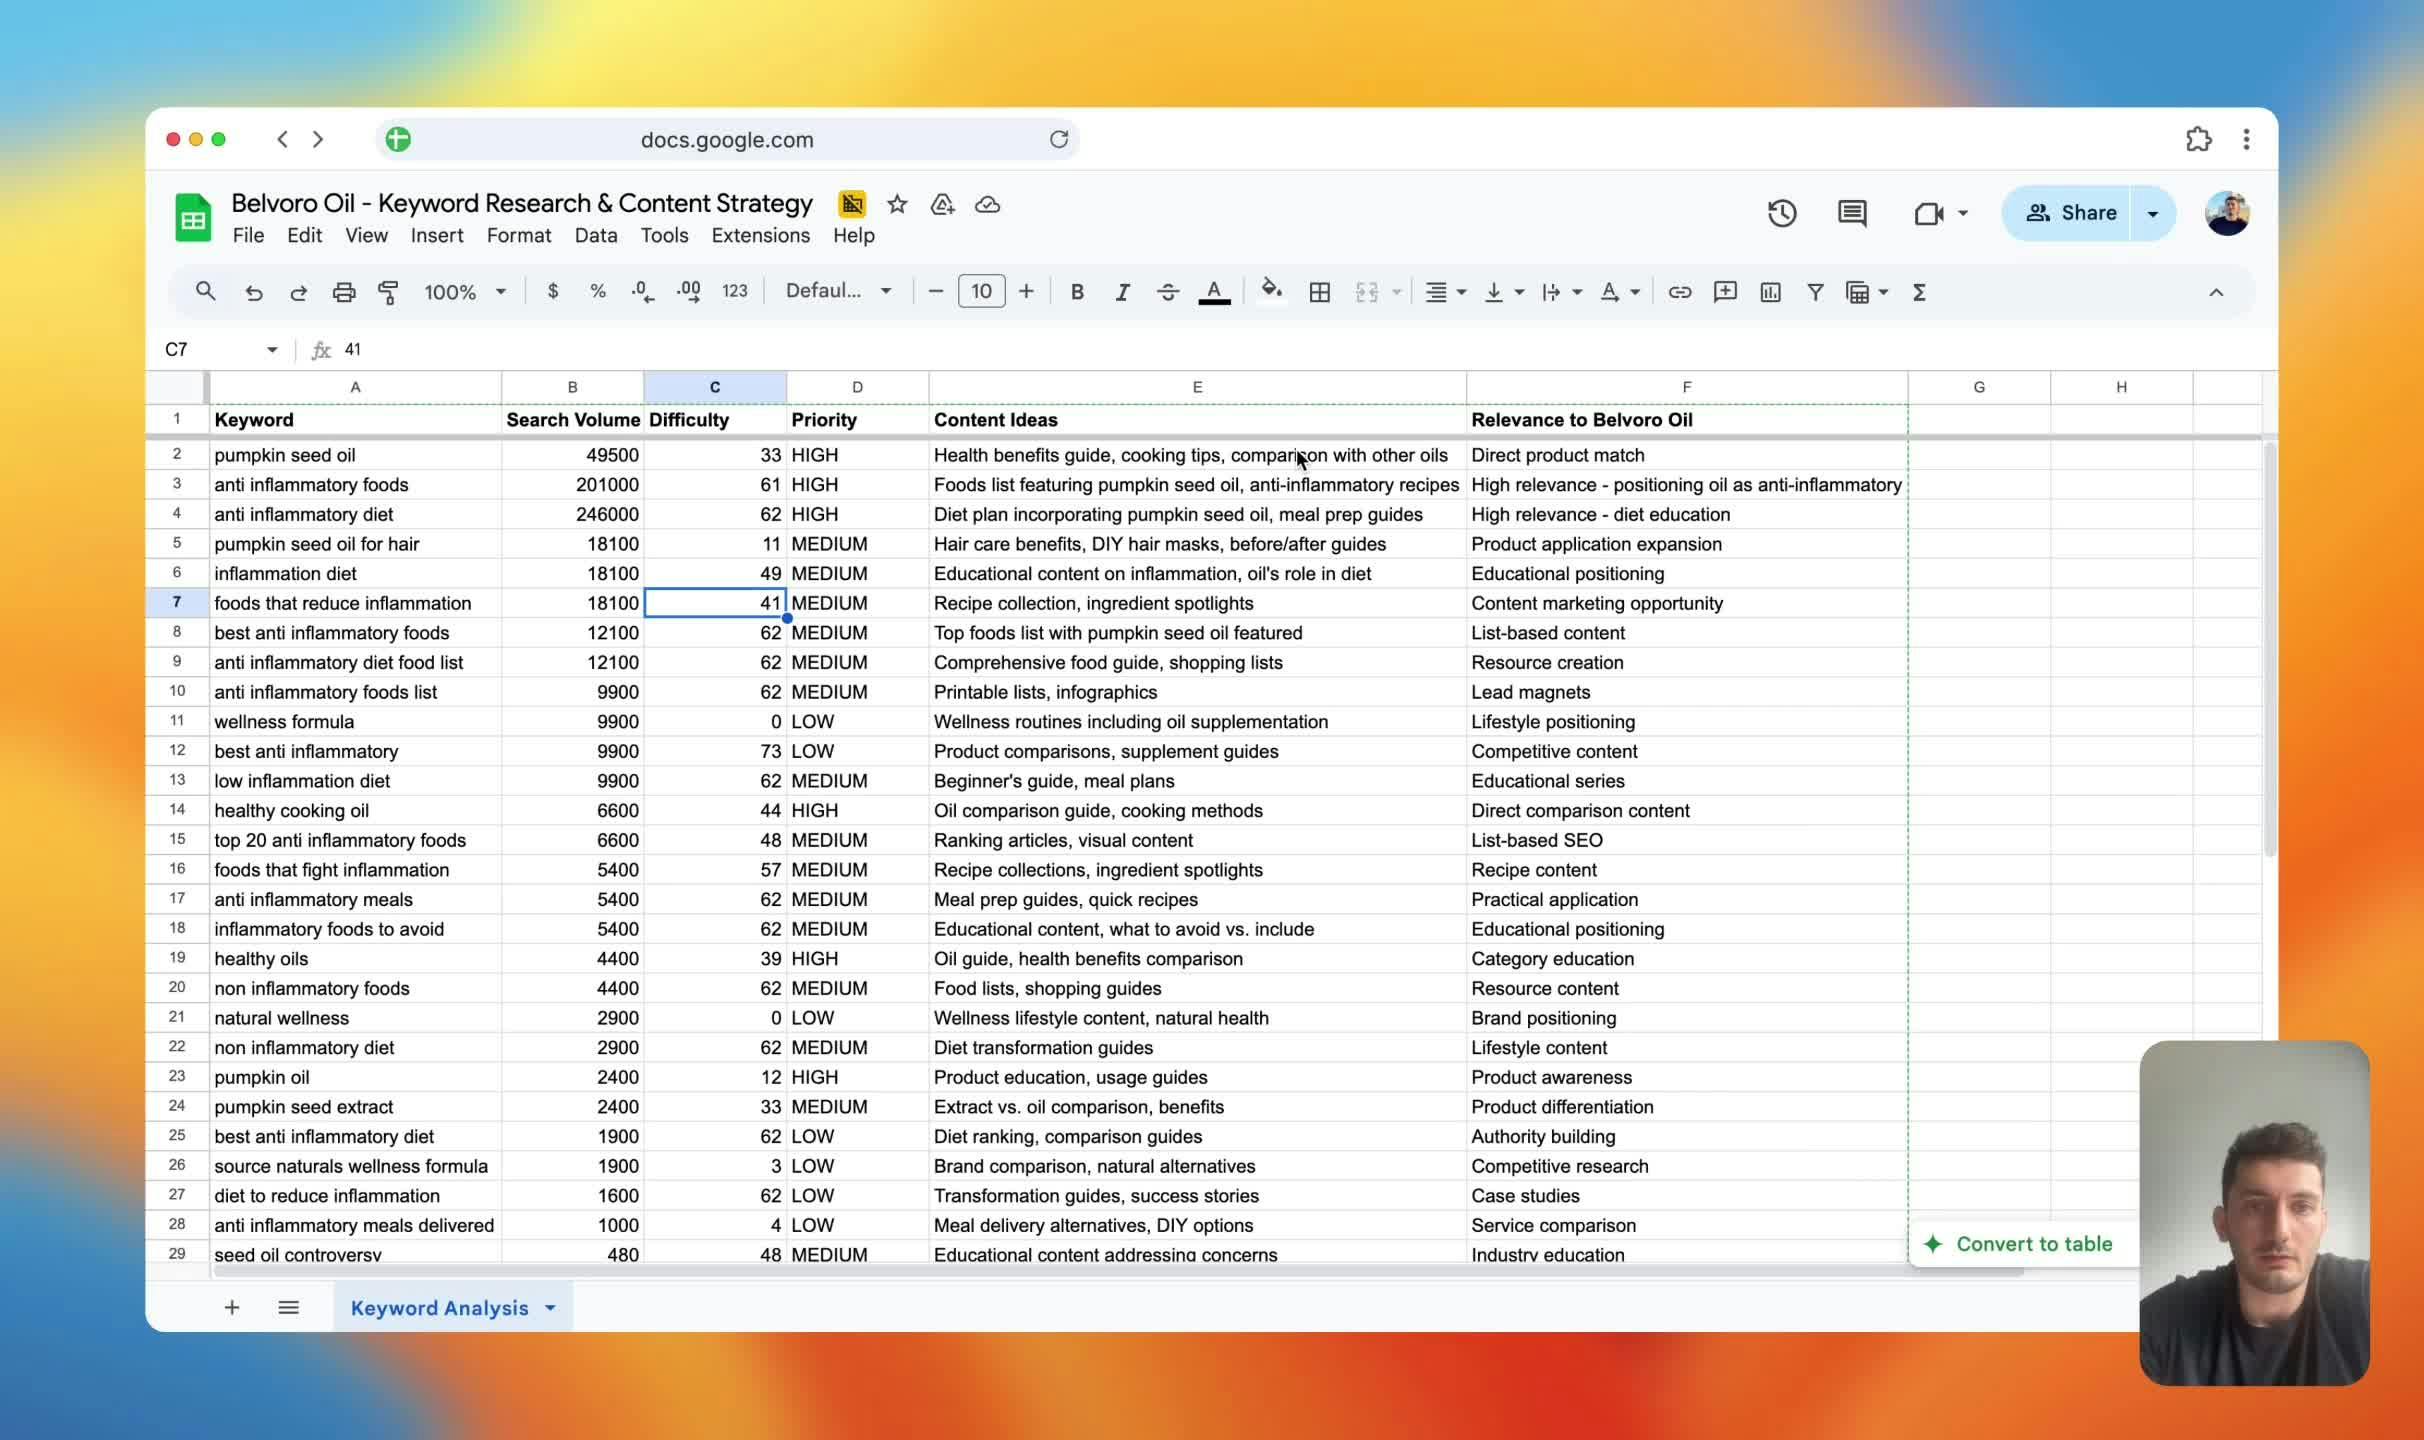Screen dimensions: 2424x1440
Task: Open the Default font dropdown
Action: [x=838, y=291]
